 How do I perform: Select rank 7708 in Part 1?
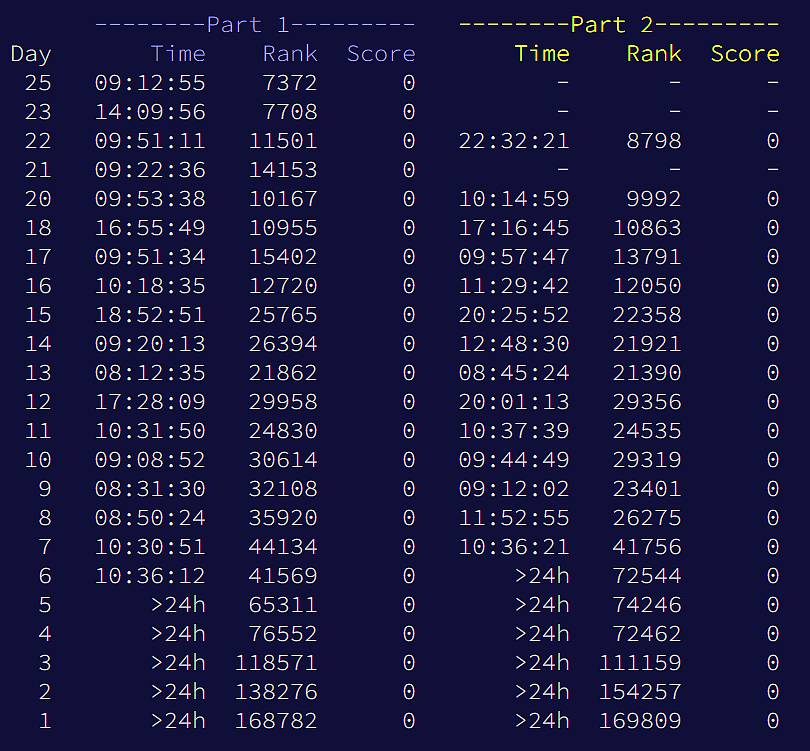pyautogui.click(x=290, y=112)
